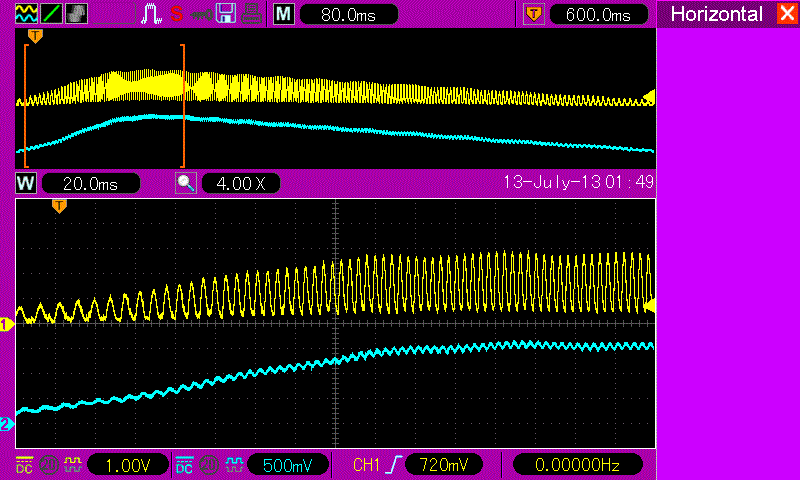The width and height of the screenshot is (800, 480).
Task: Click the key lock icon in top bar
Action: click(201, 15)
